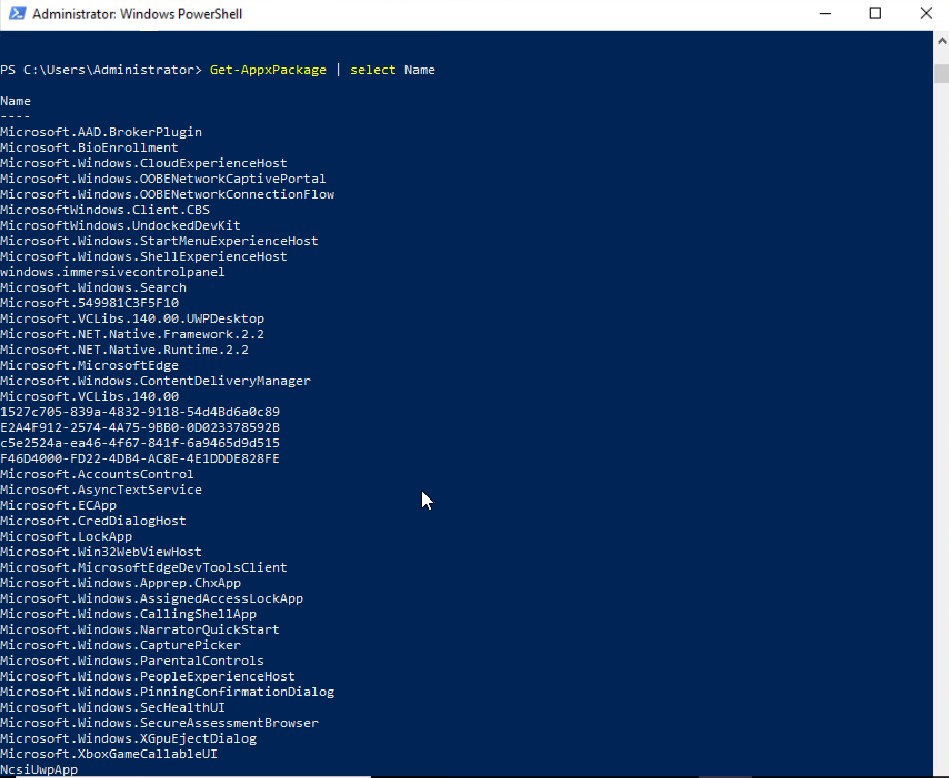Click 'Microsoft.LockApp' line
Image resolution: width=949 pixels, height=778 pixels.
(x=66, y=536)
